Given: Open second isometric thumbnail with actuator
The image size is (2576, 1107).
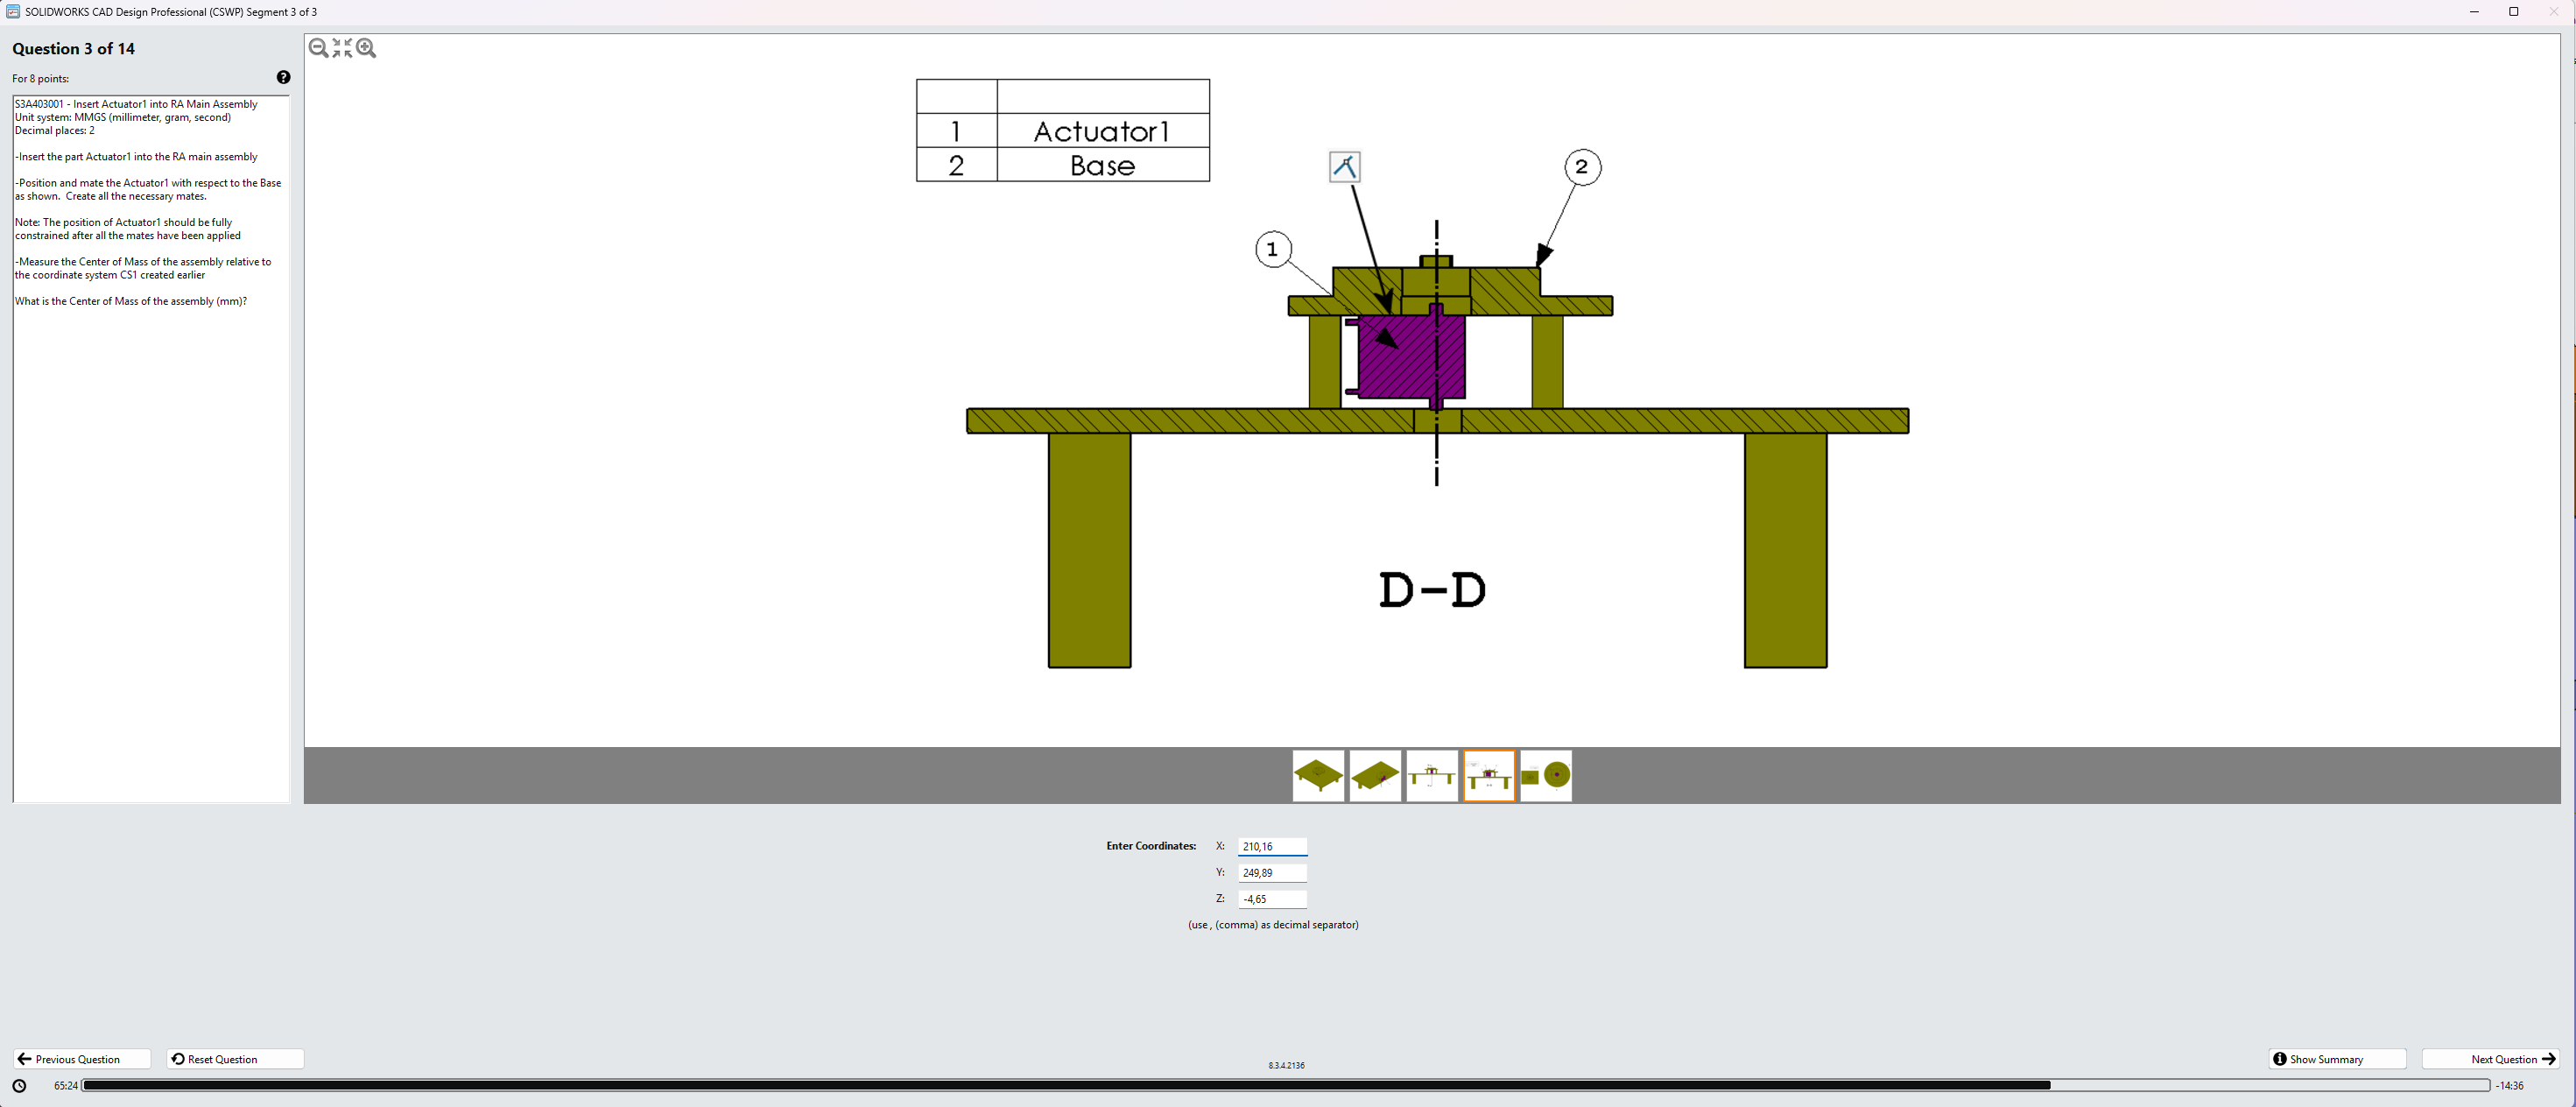Looking at the screenshot, I should [1375, 775].
